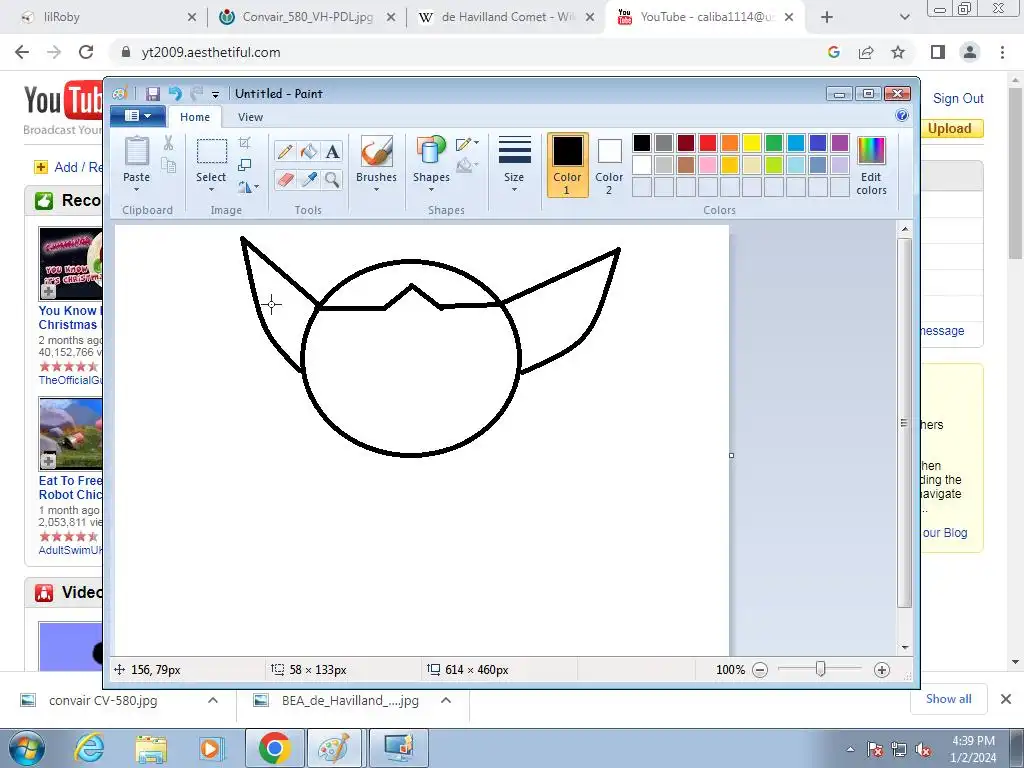Open Internet Explorer from taskbar
This screenshot has height=768, width=1024.
(x=89, y=748)
